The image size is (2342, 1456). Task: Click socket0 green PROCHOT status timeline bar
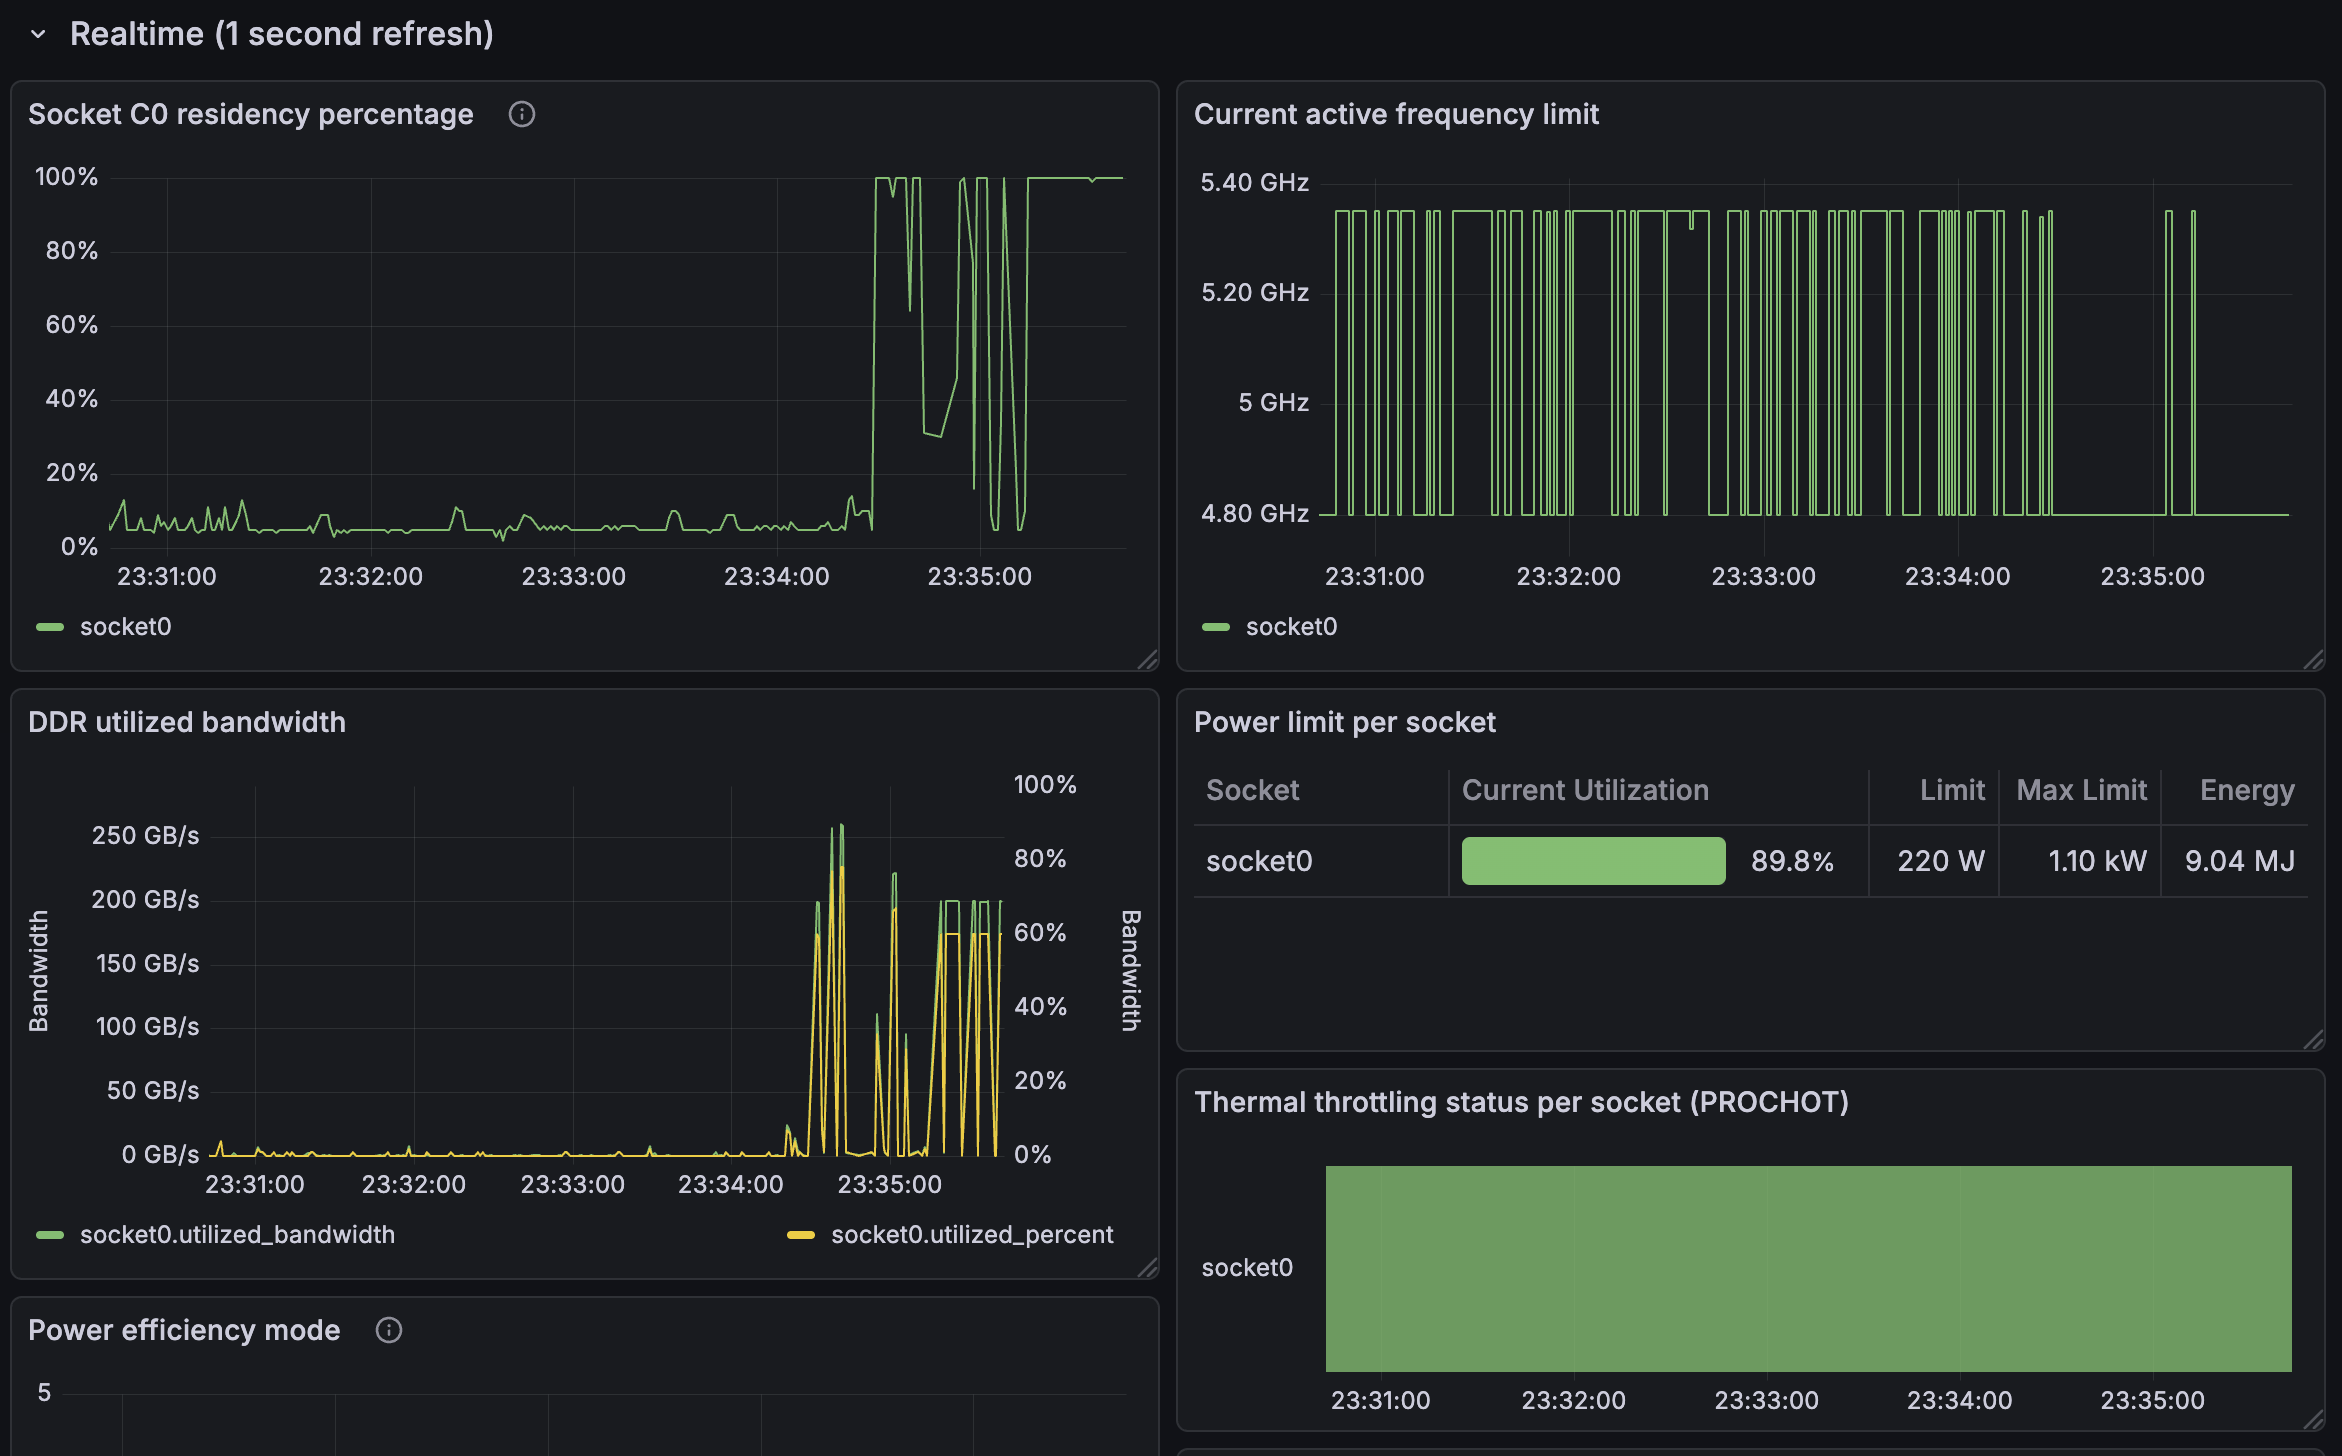1808,1268
